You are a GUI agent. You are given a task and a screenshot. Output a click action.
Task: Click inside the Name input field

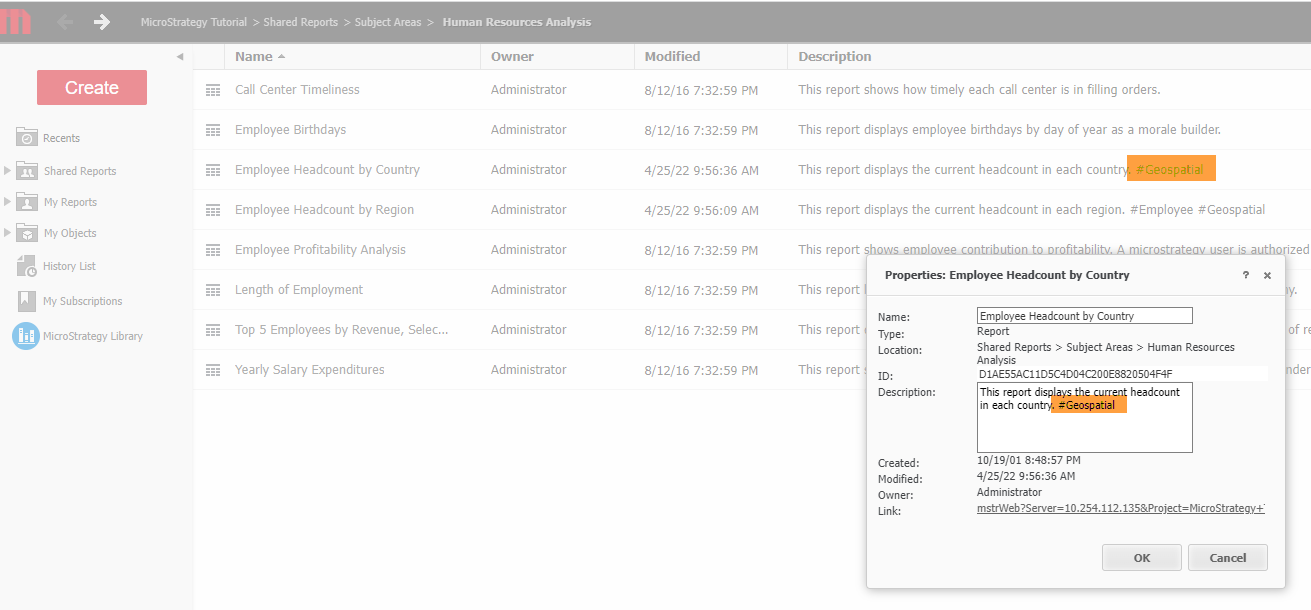(x=1084, y=315)
